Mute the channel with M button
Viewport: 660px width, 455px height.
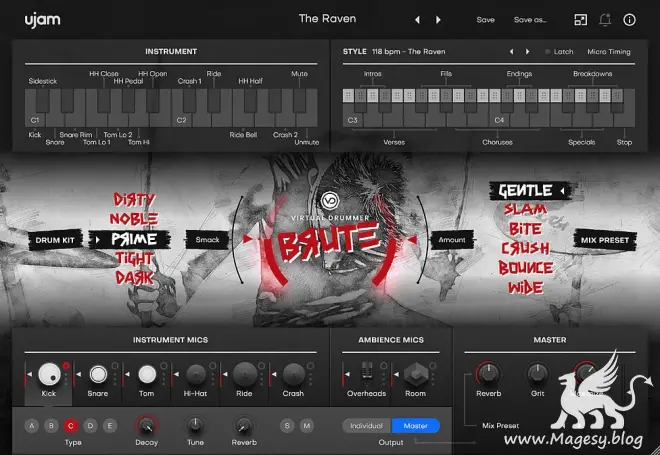coord(306,426)
